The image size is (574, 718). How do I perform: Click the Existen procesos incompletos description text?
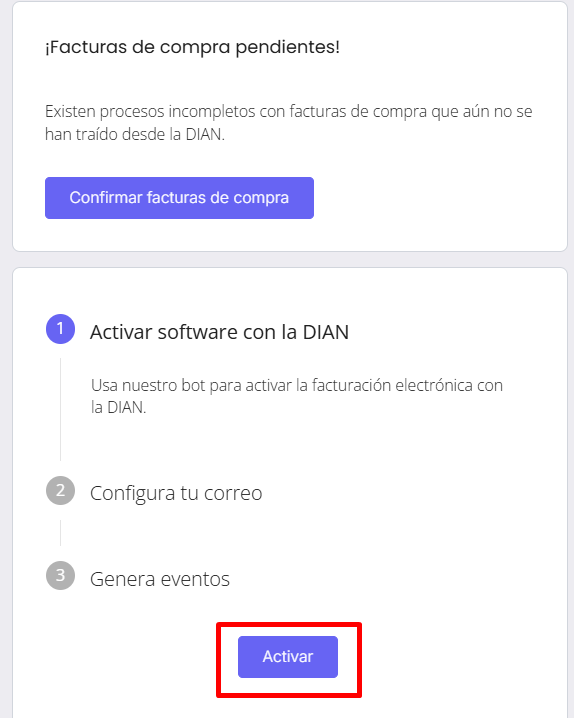click(288, 123)
